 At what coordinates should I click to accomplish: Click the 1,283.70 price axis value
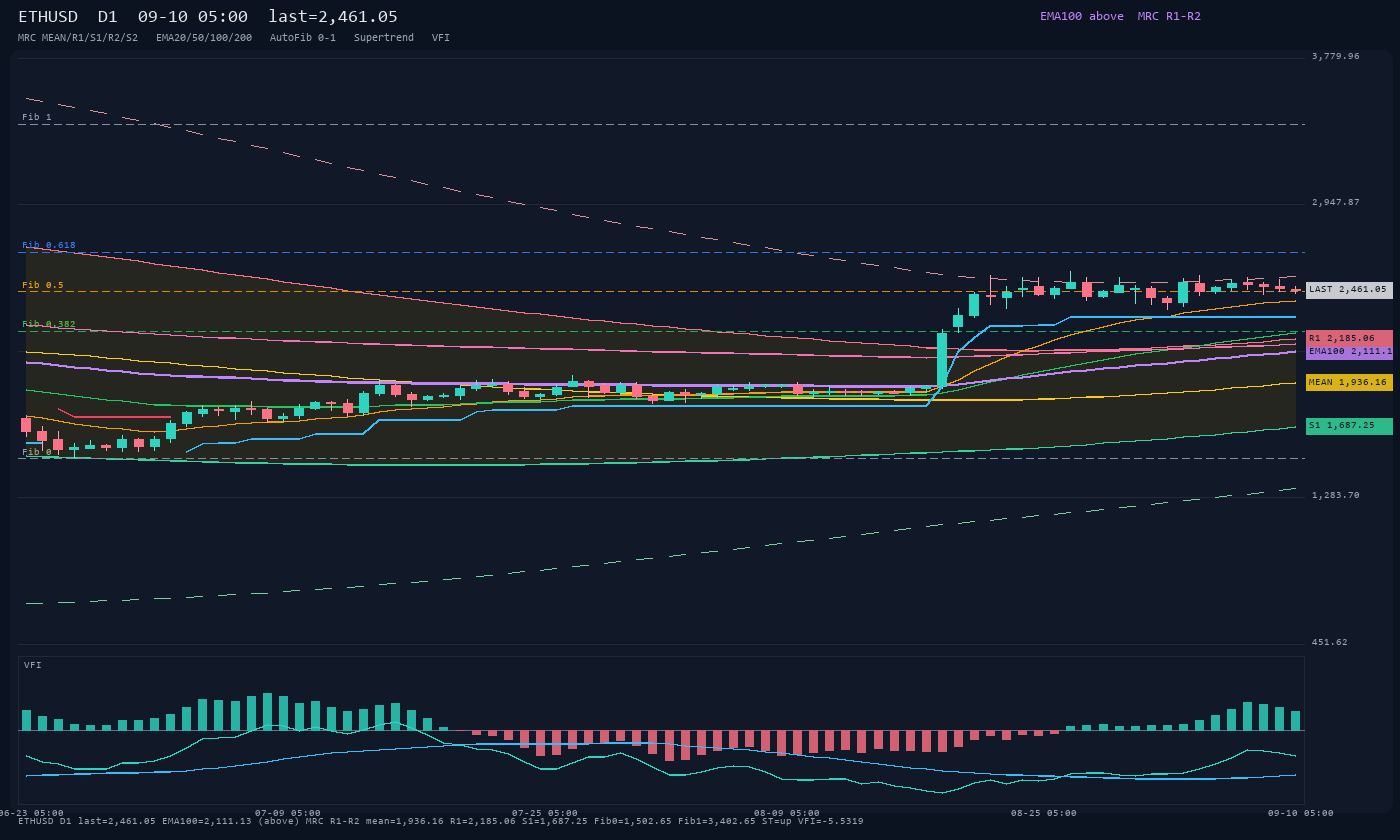[1336, 495]
